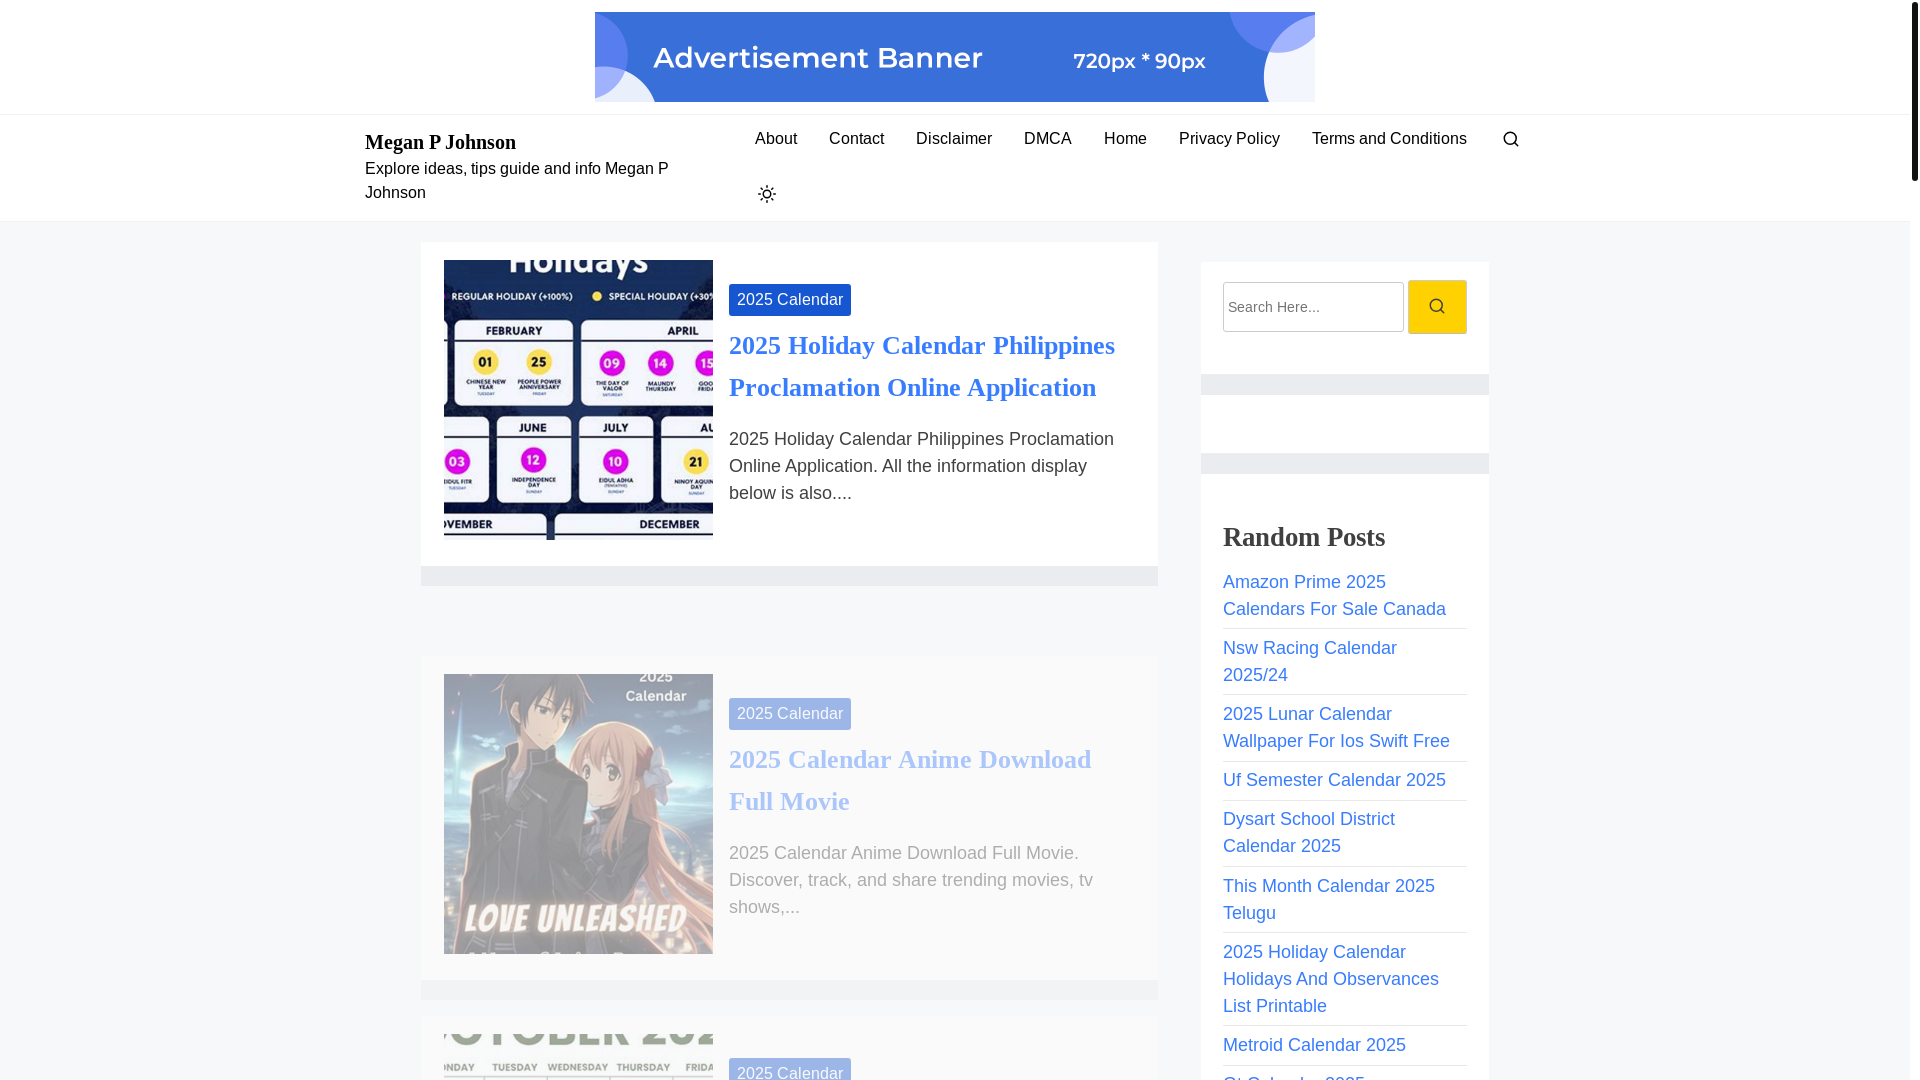
Task: Open Dysart School District Calendar 2025 link
Action: pyautogui.click(x=1309, y=833)
